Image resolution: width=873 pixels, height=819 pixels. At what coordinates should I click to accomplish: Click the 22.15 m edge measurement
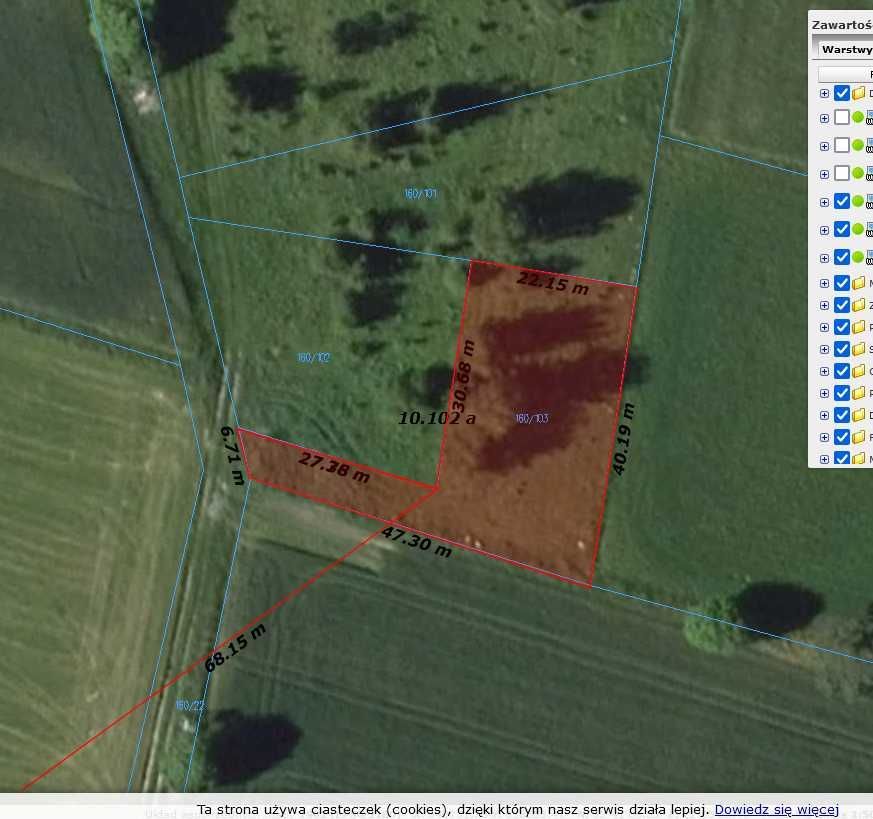coord(552,283)
